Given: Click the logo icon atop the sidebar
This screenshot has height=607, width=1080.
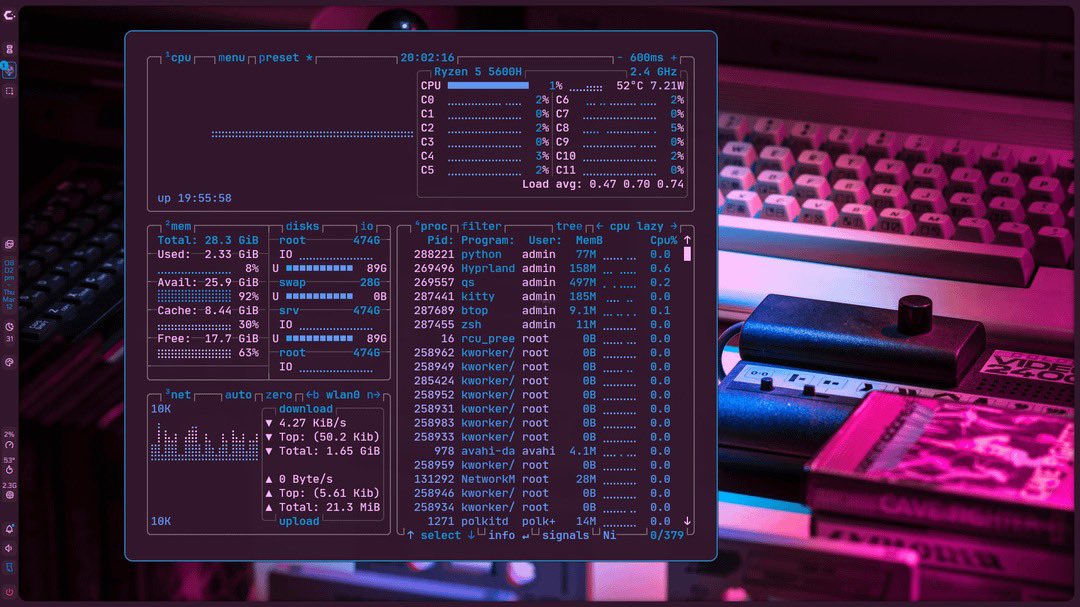Looking at the screenshot, I should (x=9, y=15).
